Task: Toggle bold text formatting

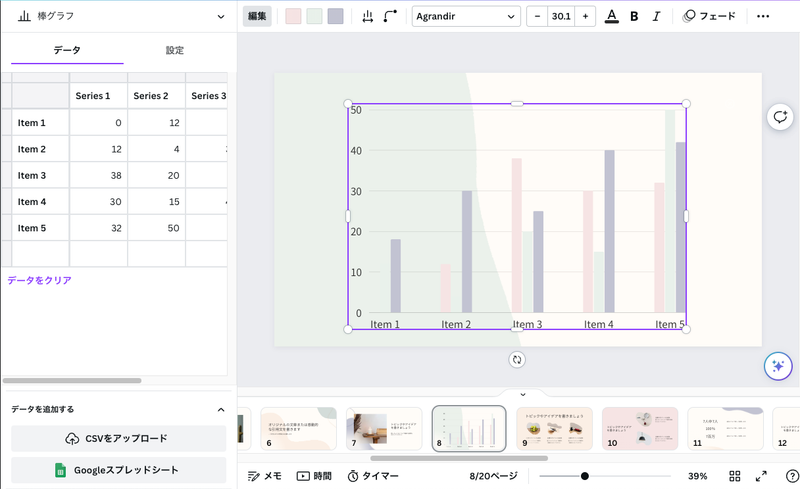Action: point(634,16)
